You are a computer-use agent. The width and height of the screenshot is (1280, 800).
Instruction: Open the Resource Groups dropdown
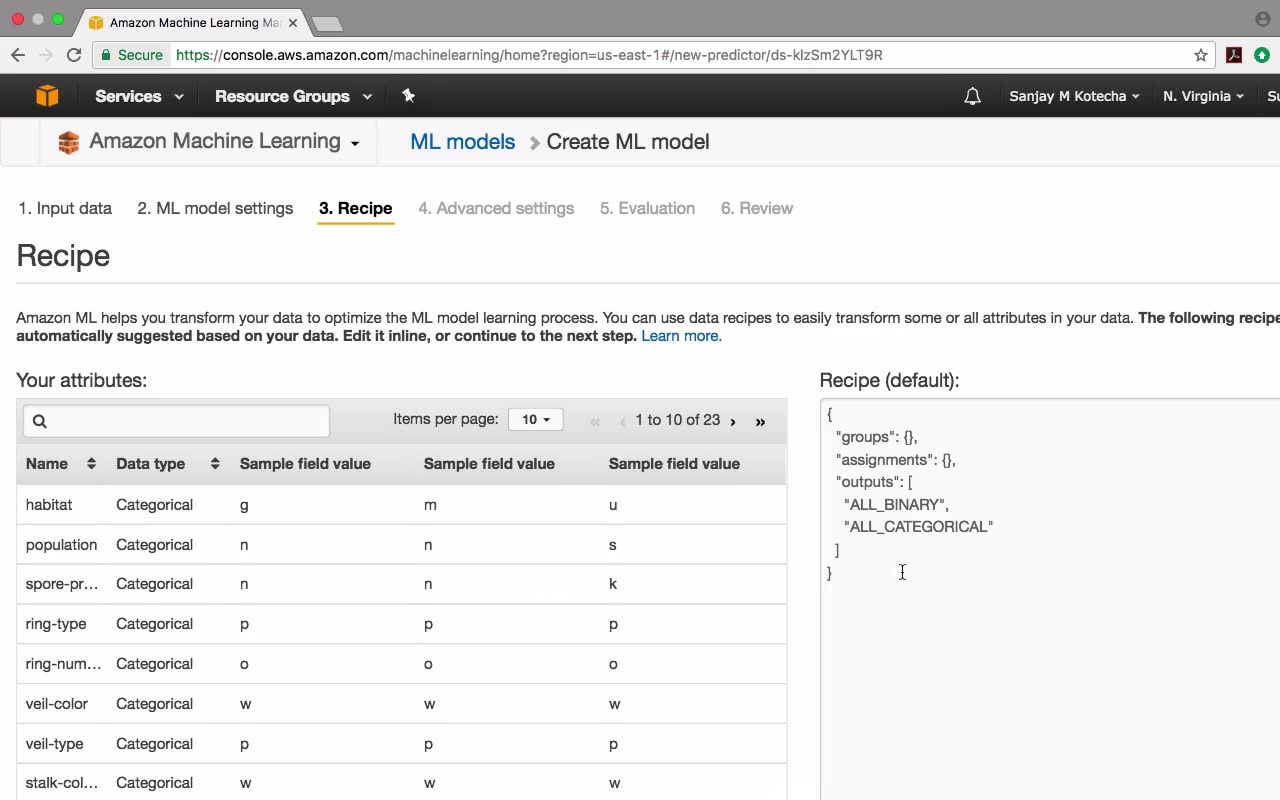pos(293,96)
